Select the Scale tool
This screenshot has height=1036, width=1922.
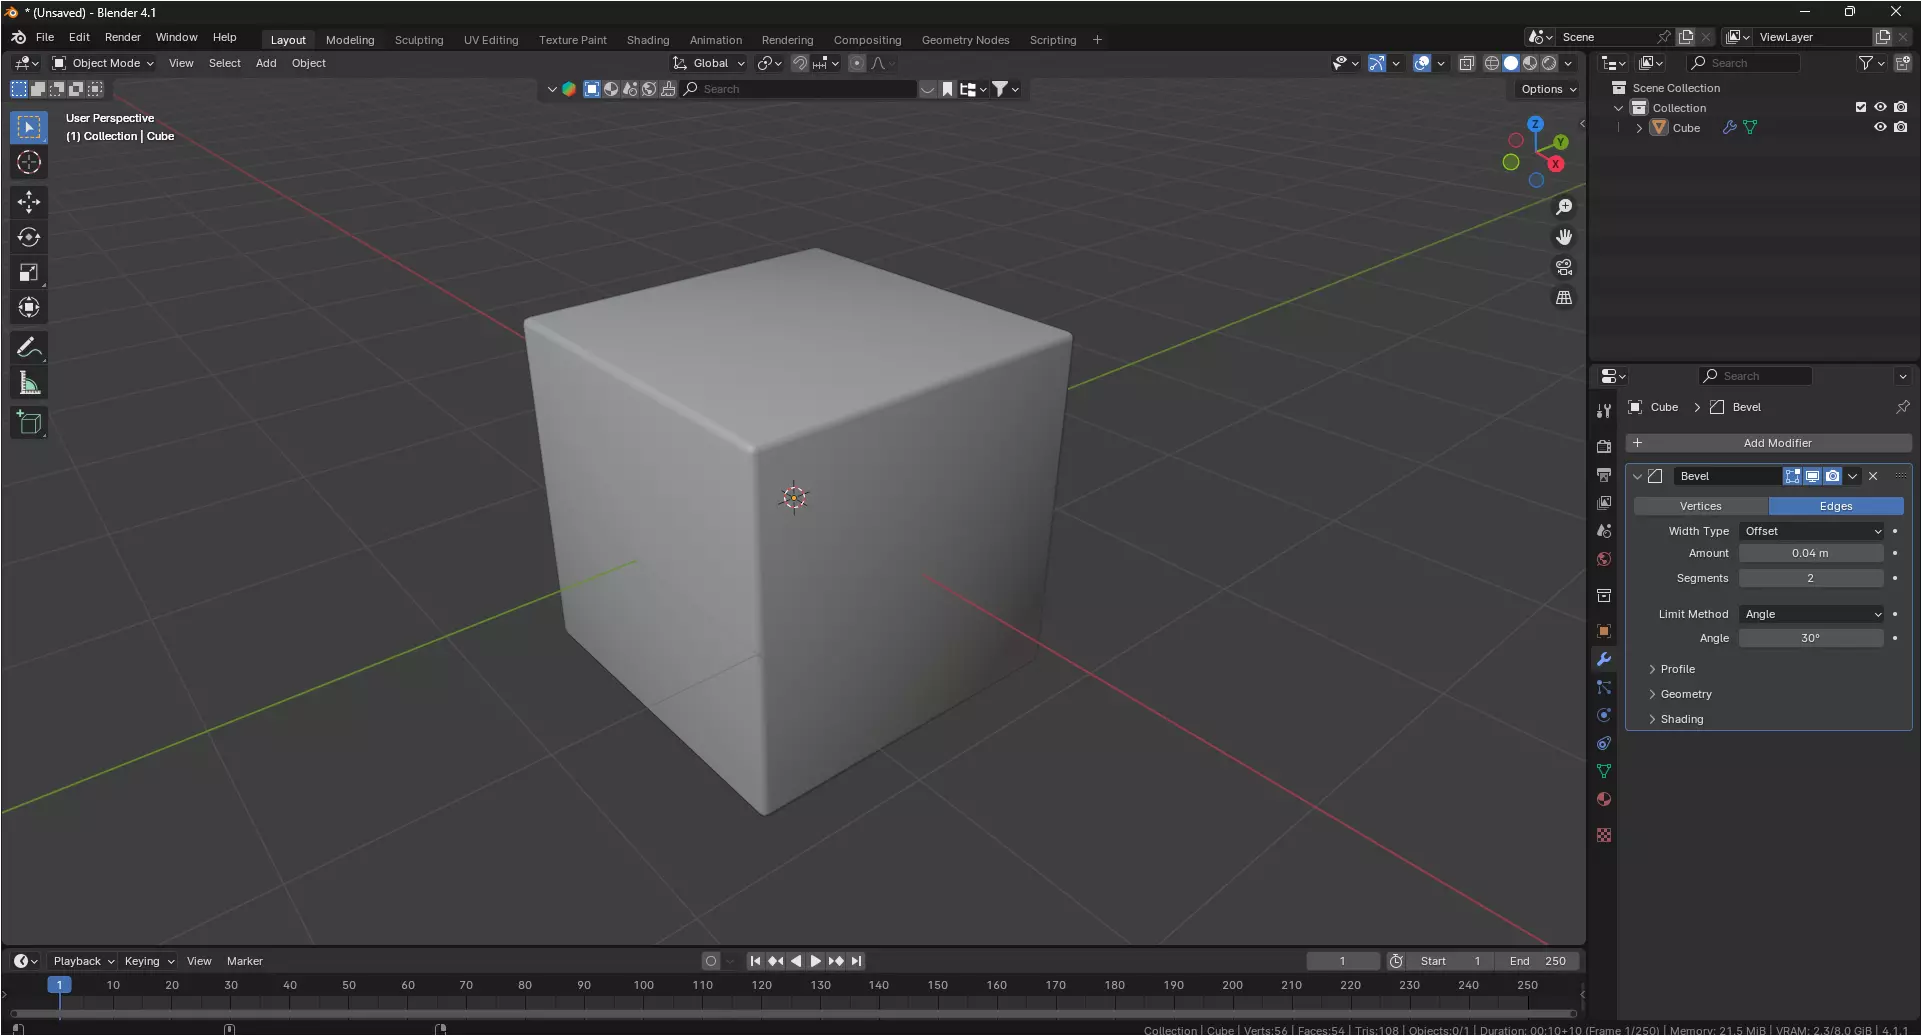click(29, 272)
